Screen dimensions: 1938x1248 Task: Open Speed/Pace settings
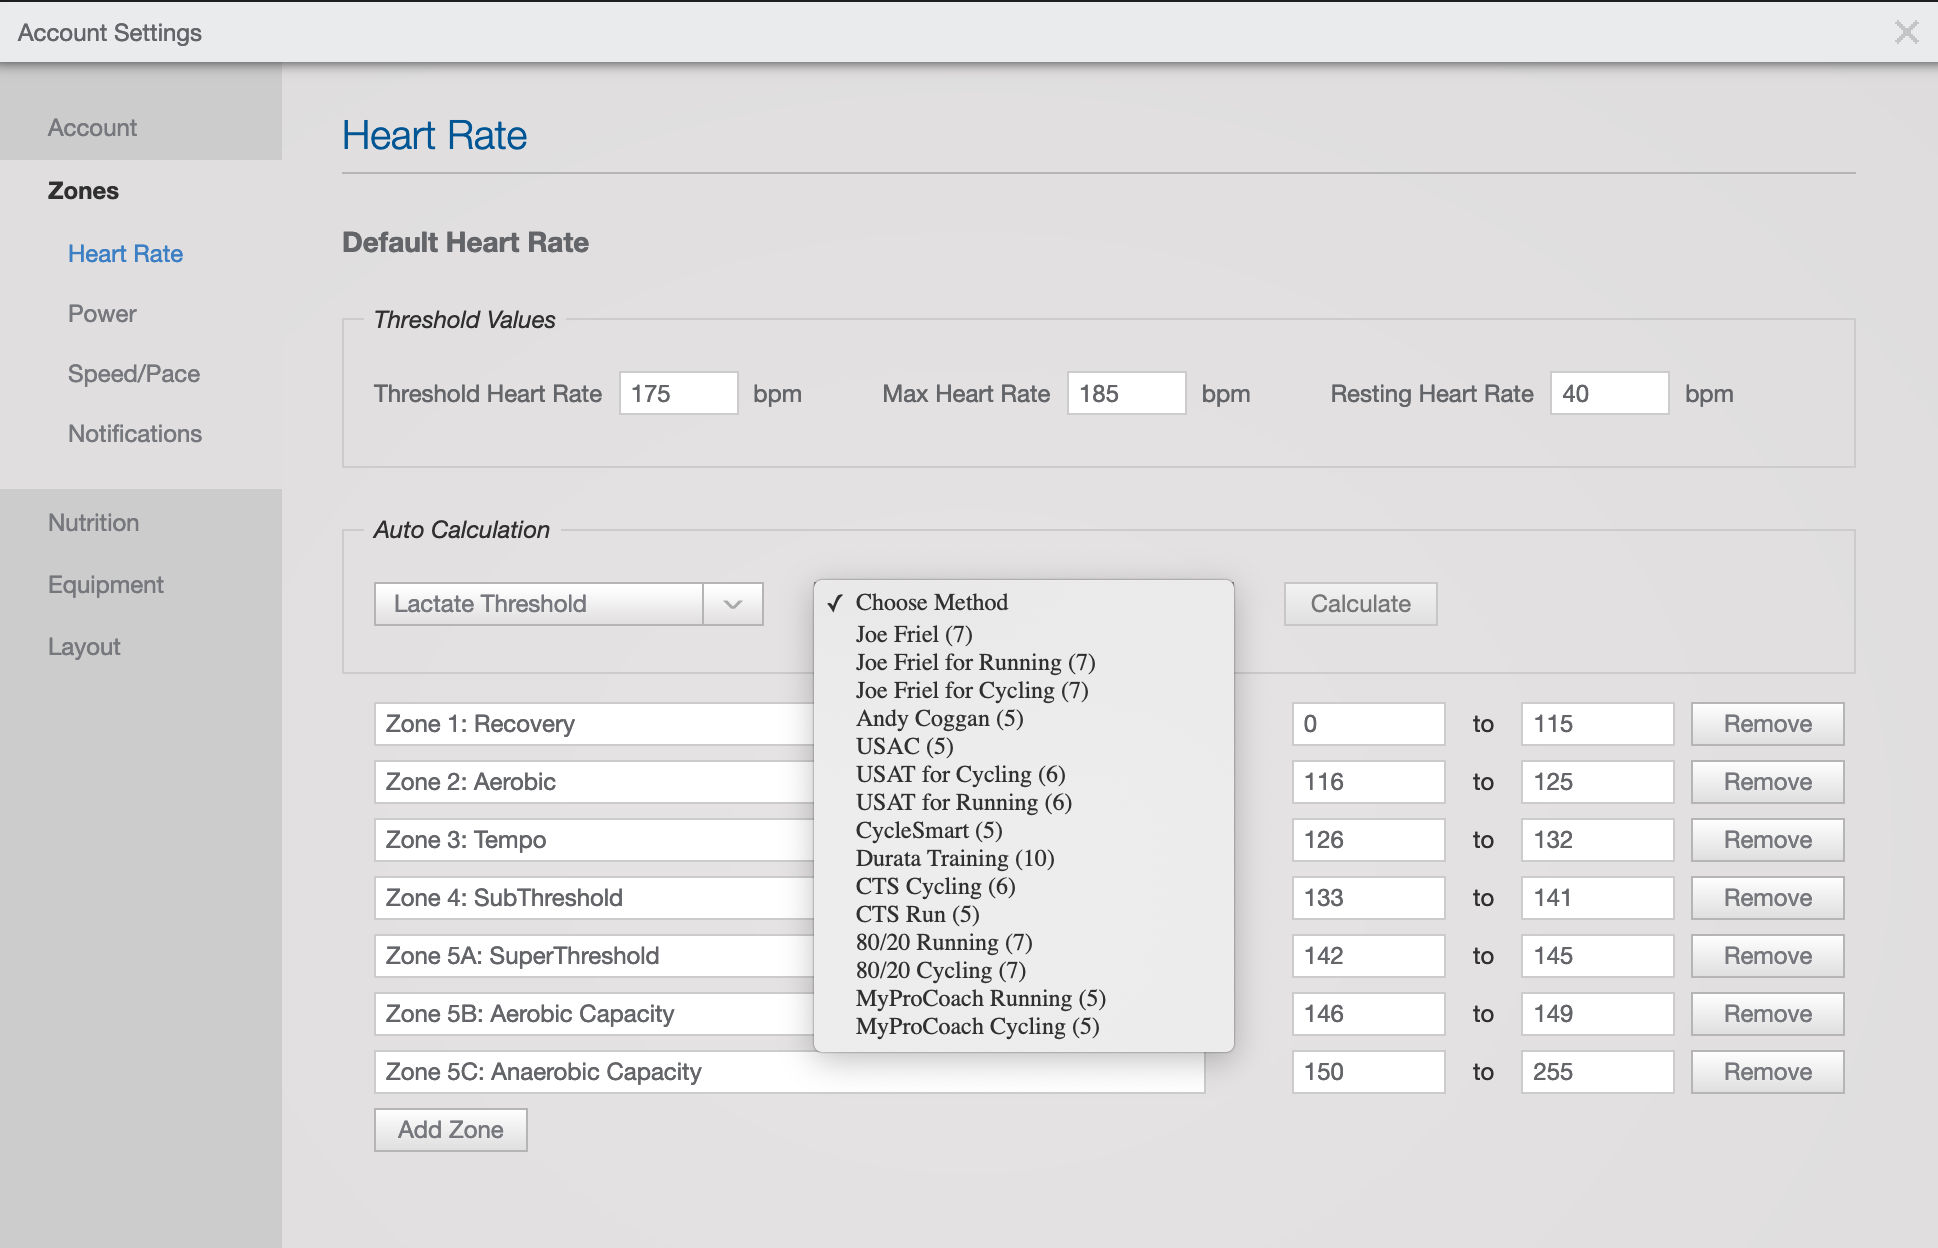pyautogui.click(x=134, y=373)
